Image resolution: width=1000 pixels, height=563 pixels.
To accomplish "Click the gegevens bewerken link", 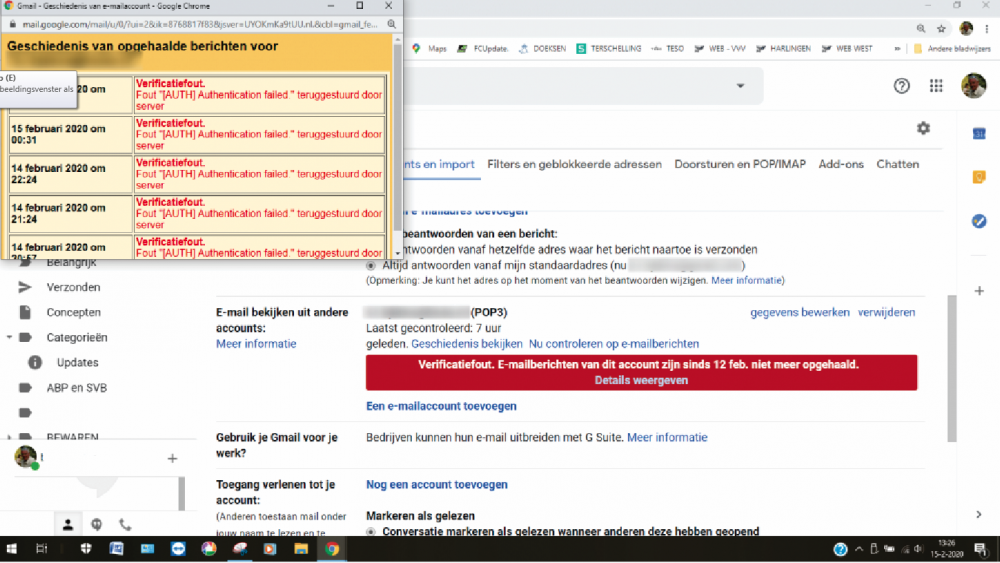I will click(x=800, y=312).
